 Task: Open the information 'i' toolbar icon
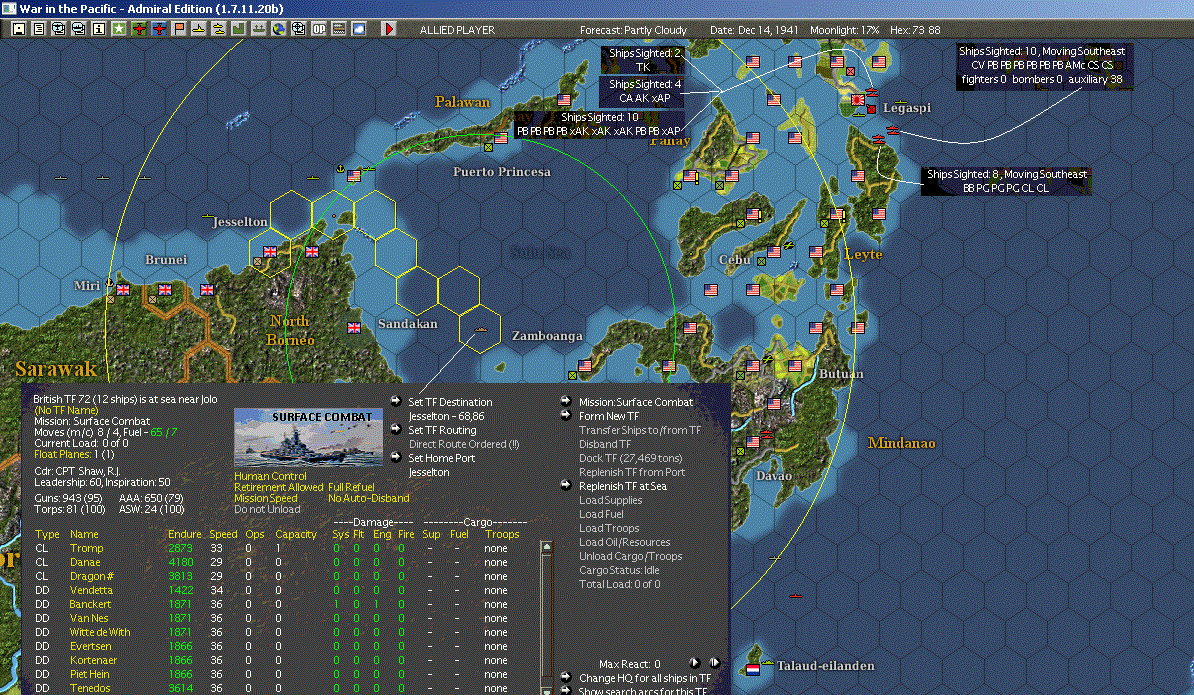point(98,29)
